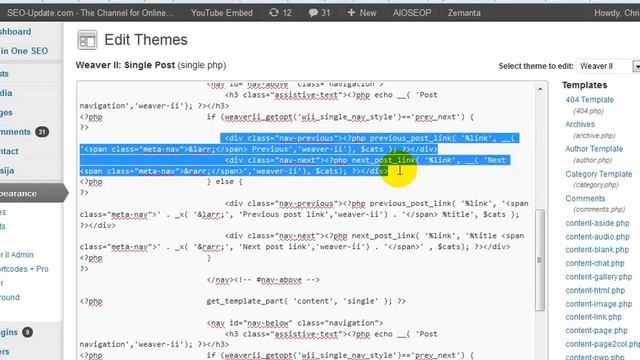Image resolution: width=640 pixels, height=360 pixels.
Task: Open the SEO-Update.com site menu
Action: pos(90,13)
